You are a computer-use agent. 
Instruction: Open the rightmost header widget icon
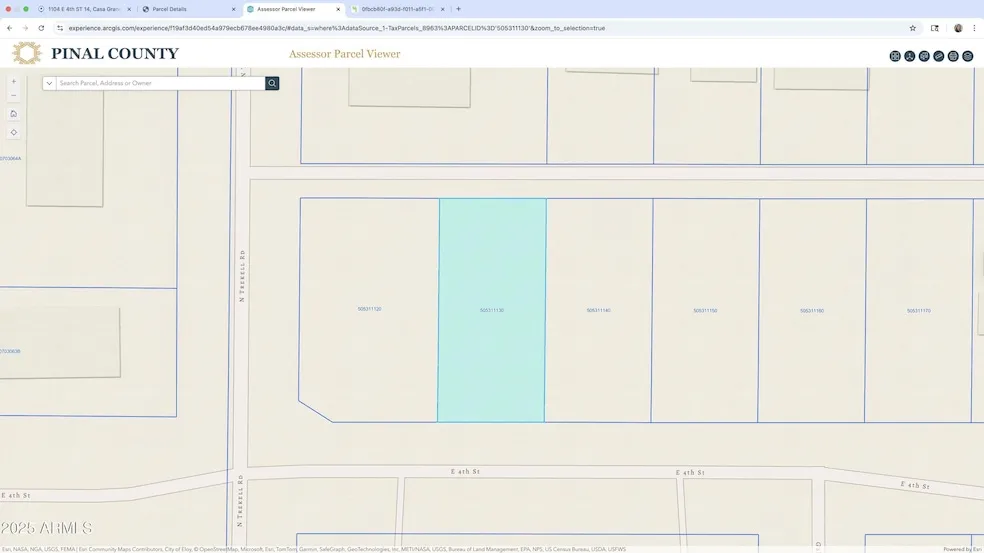968,56
